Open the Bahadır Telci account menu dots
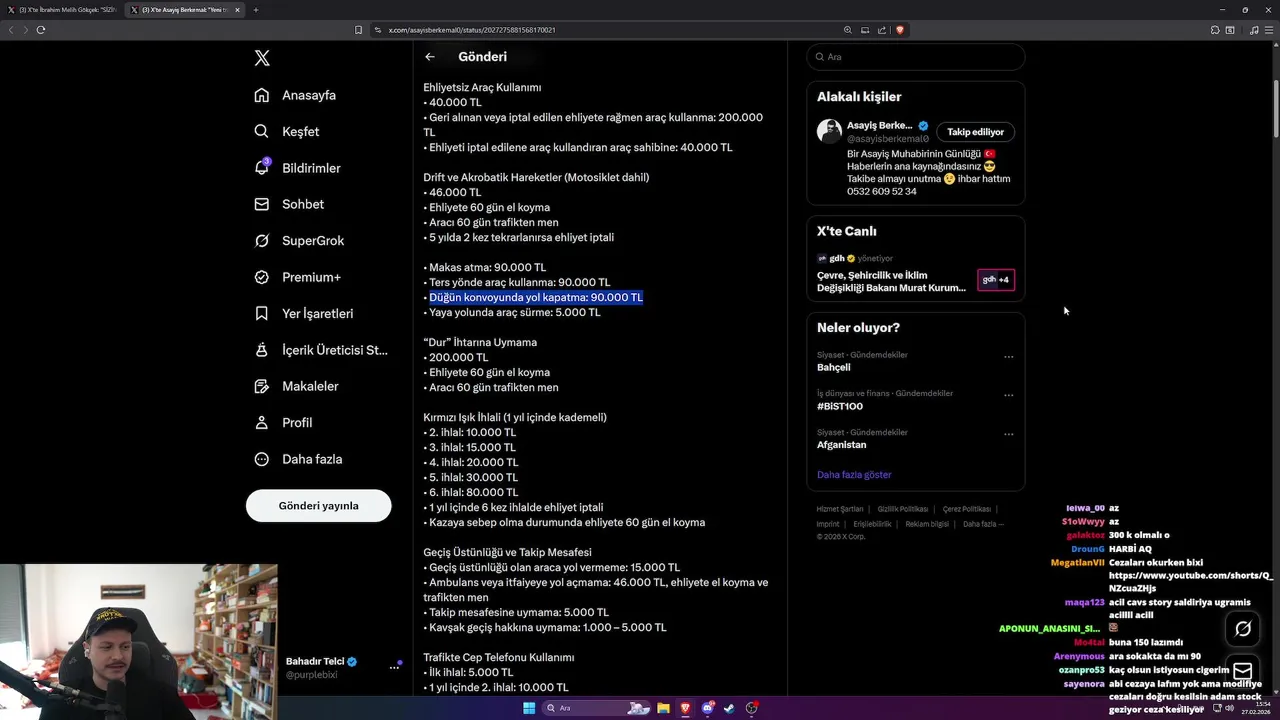The width and height of the screenshot is (1280, 720). pos(394,667)
